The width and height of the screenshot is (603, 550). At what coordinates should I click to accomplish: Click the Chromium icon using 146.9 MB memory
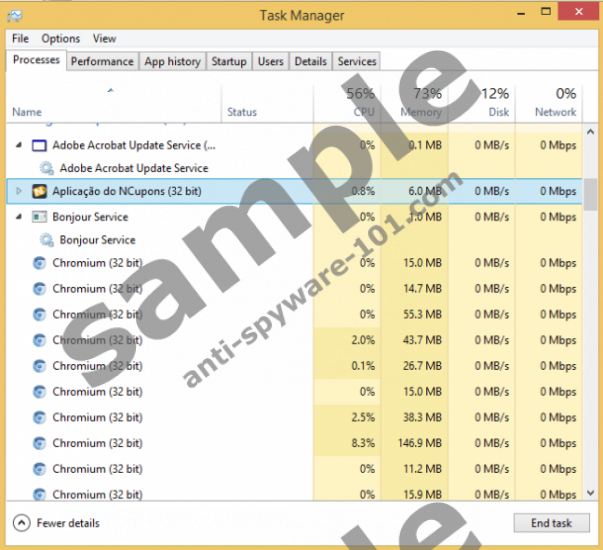click(x=39, y=443)
